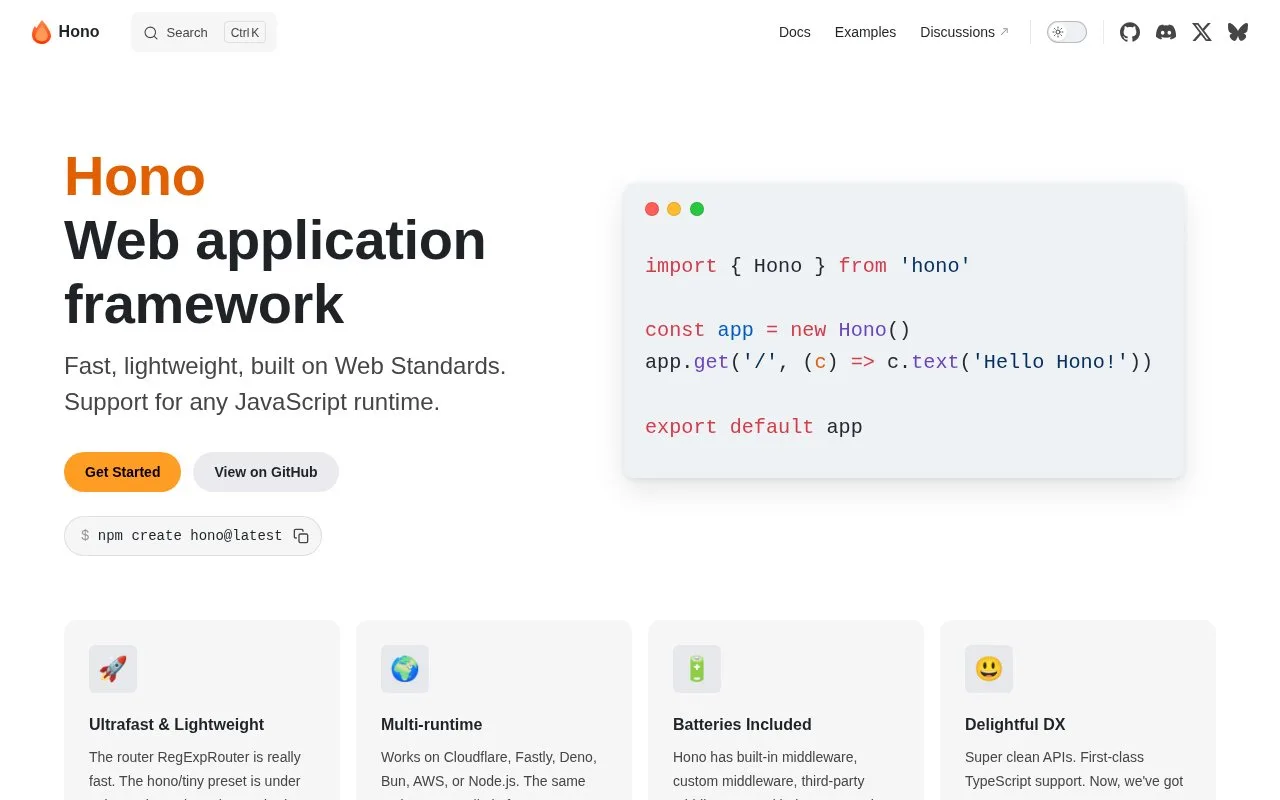The width and height of the screenshot is (1280, 800).
Task: Open the Discord icon link
Action: (x=1166, y=32)
